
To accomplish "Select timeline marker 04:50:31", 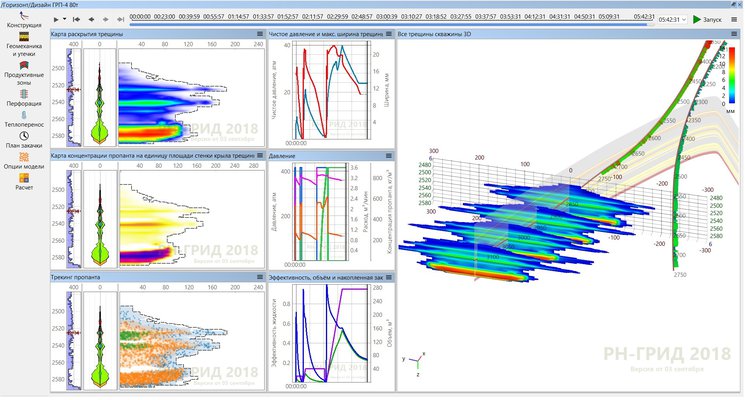I will 584,17.
